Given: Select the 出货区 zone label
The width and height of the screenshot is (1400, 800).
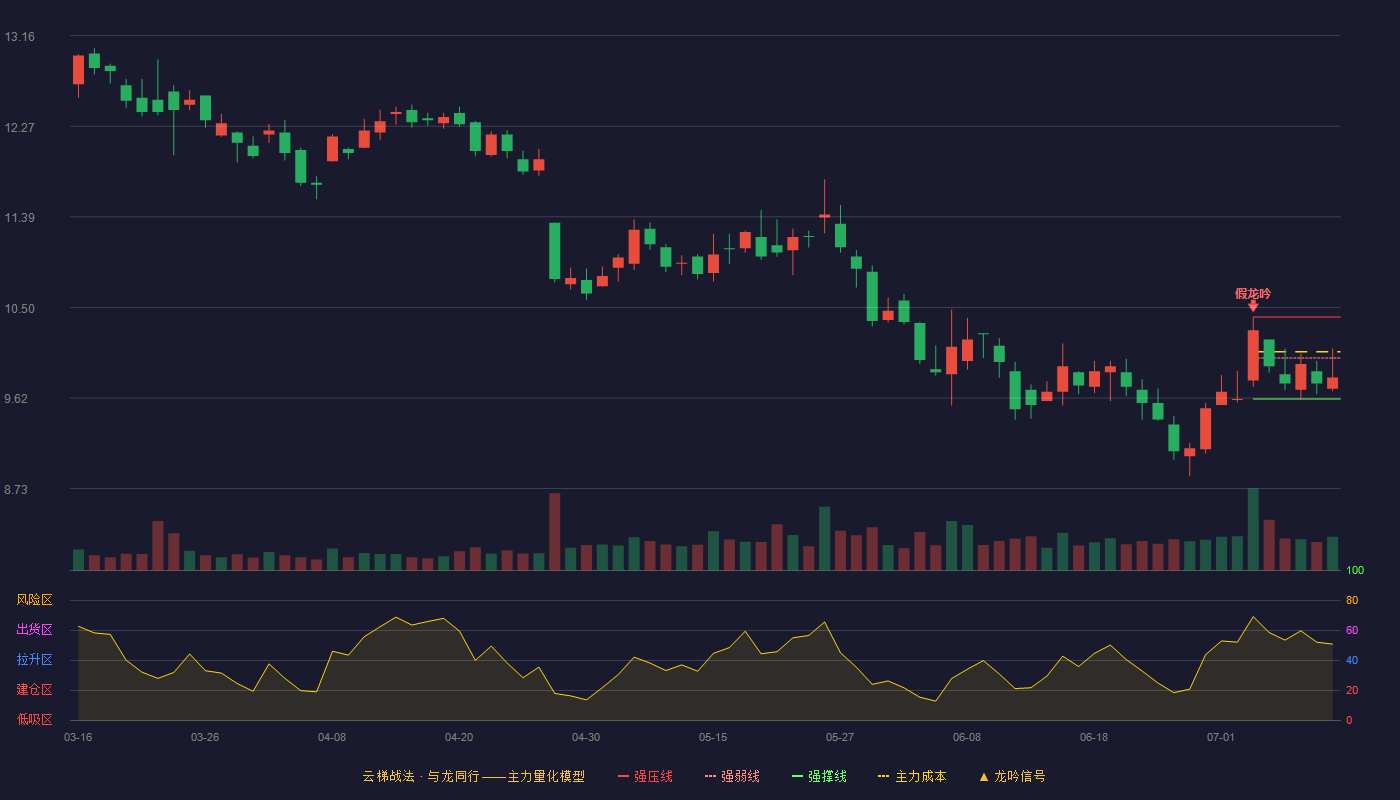Looking at the screenshot, I should 34,630.
